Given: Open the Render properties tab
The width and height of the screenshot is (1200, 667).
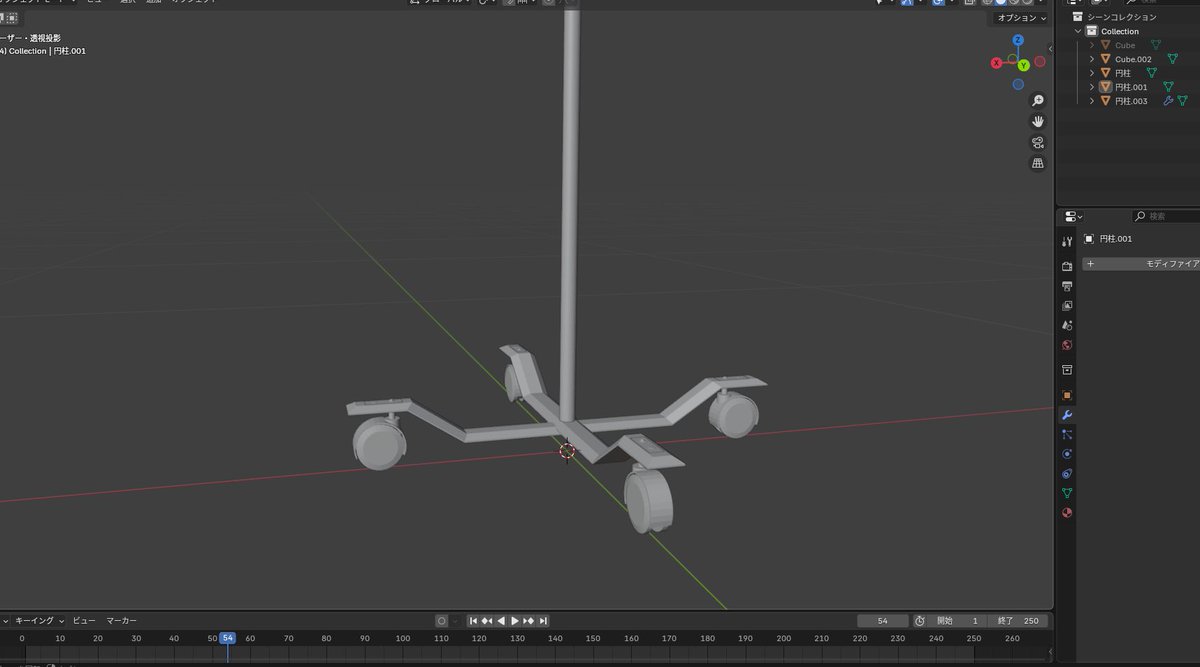Looking at the screenshot, I should pos(1067,266).
